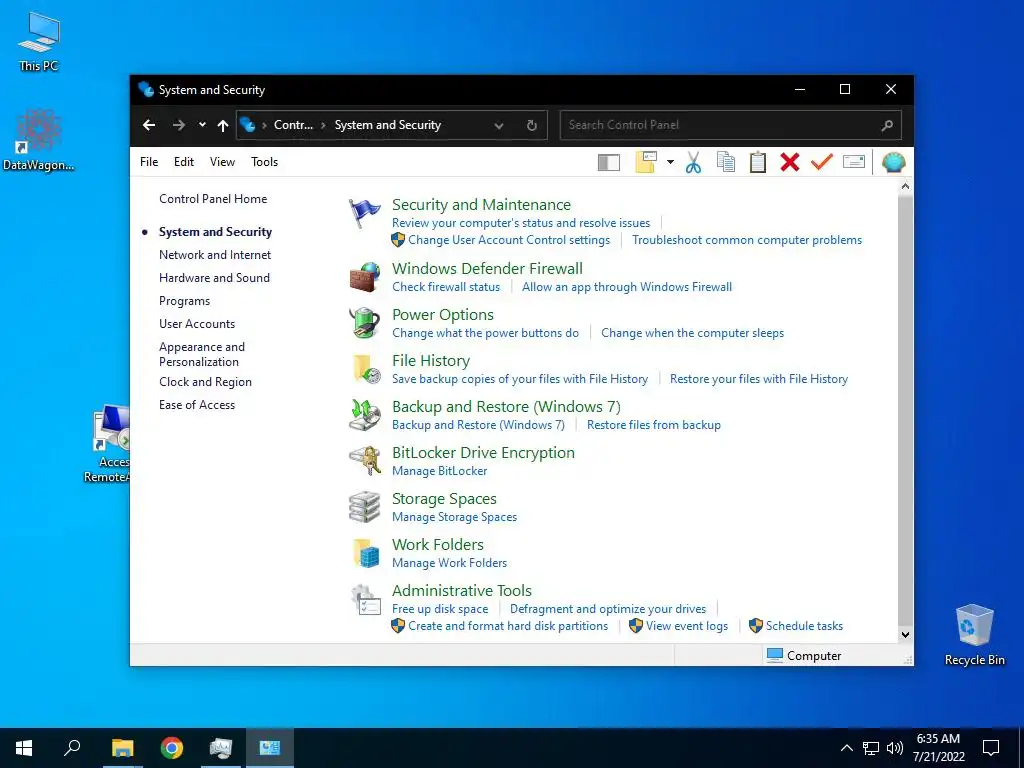Click the Administrative Tools gear icon
The image size is (1024, 768).
click(365, 600)
